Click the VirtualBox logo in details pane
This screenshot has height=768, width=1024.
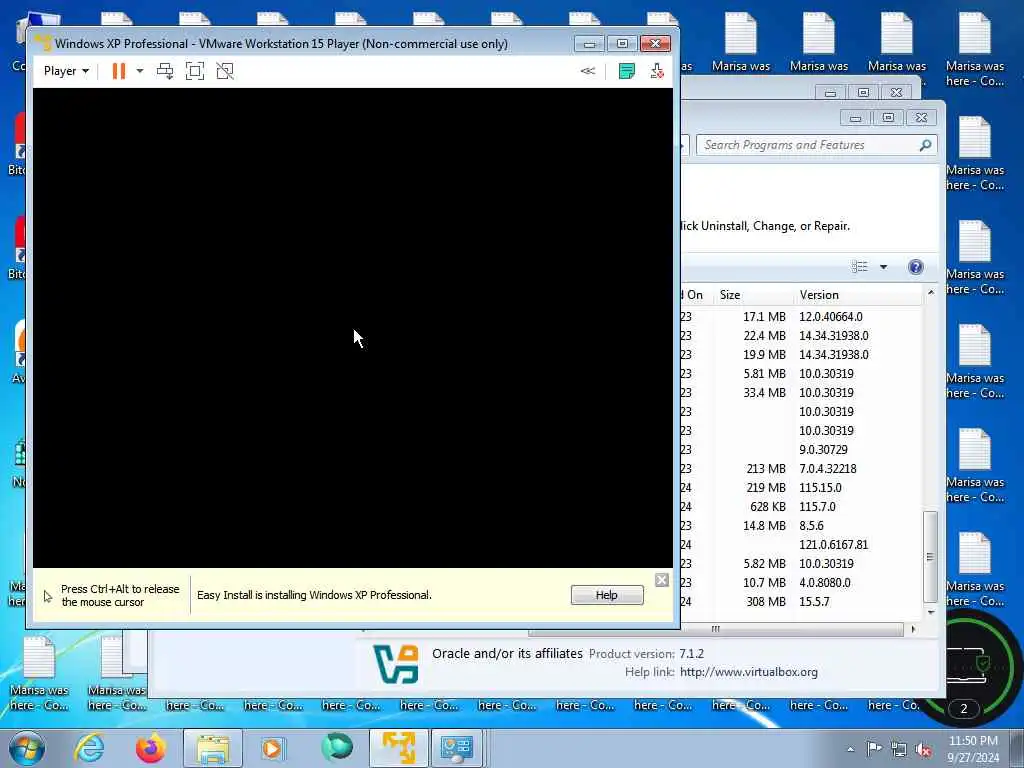pyautogui.click(x=396, y=664)
